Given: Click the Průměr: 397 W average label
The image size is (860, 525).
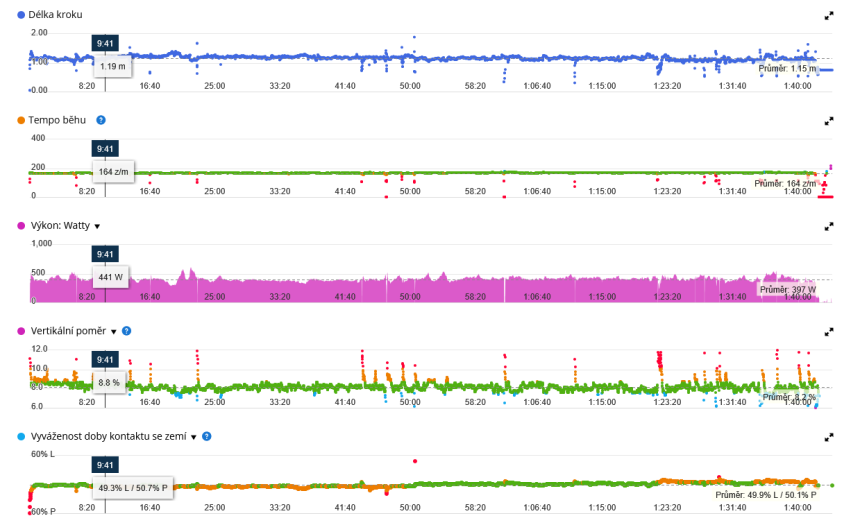Looking at the screenshot, I should pyautogui.click(x=787, y=290).
